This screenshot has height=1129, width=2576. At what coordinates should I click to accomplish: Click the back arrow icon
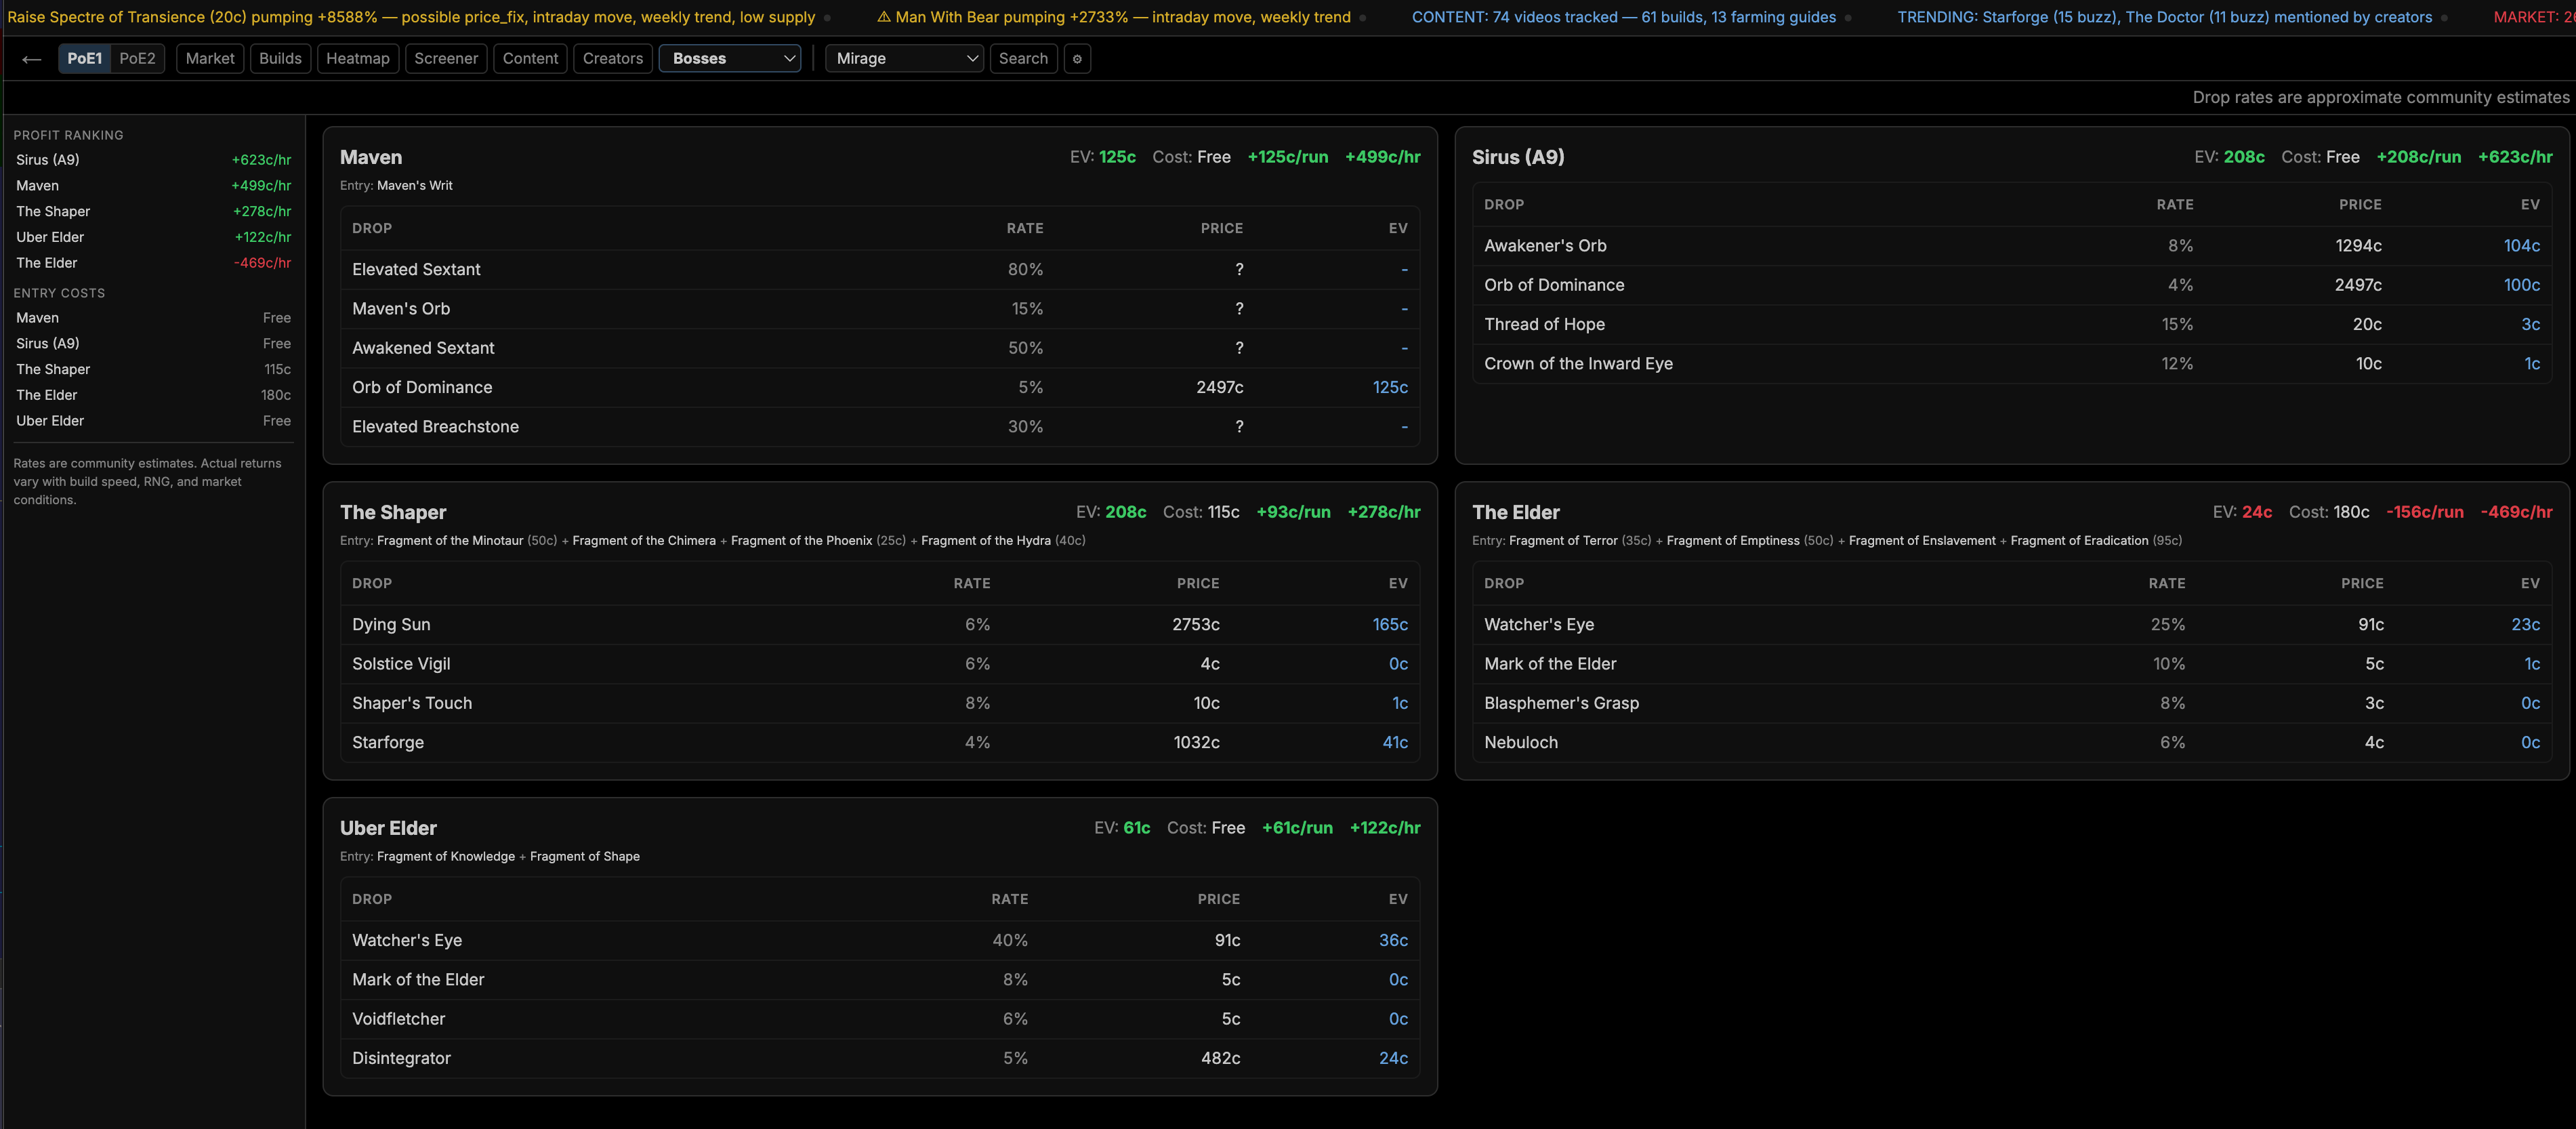tap(31, 59)
